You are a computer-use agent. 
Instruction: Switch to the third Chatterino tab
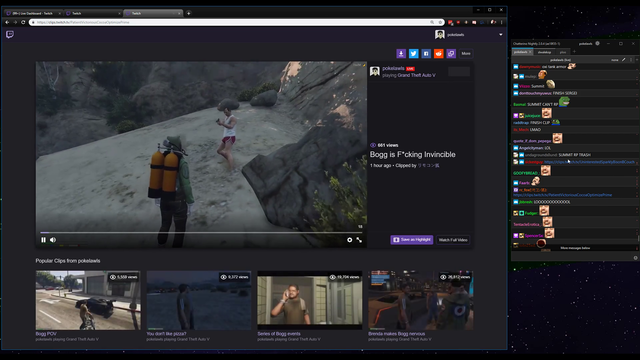pyautogui.click(x=563, y=52)
